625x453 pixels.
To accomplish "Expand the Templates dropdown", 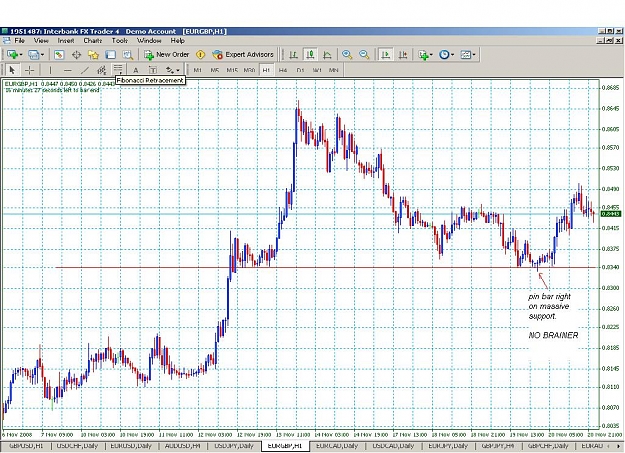I will [474, 55].
